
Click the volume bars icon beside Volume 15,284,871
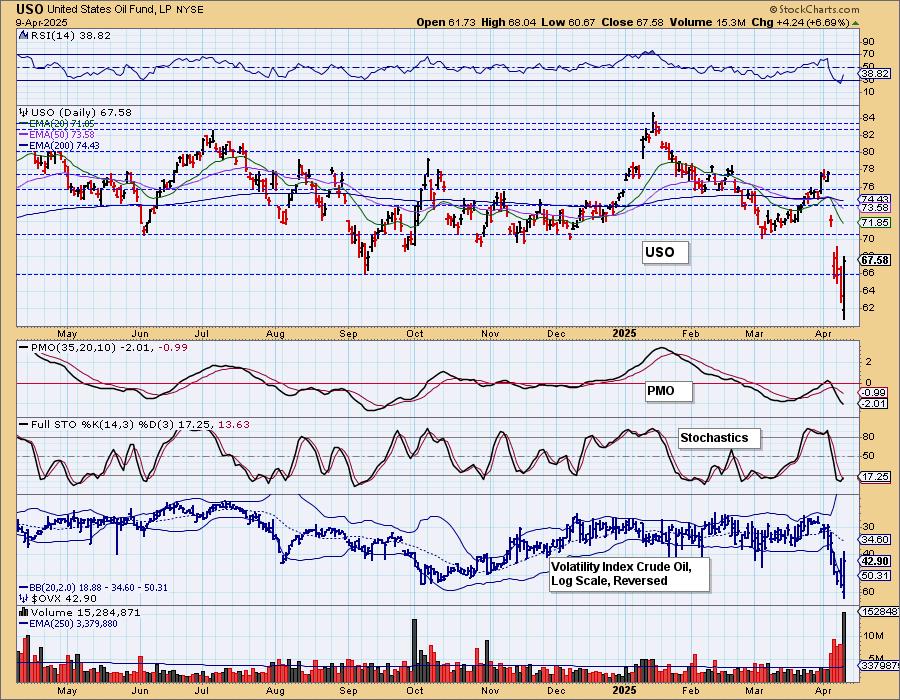click(24, 612)
